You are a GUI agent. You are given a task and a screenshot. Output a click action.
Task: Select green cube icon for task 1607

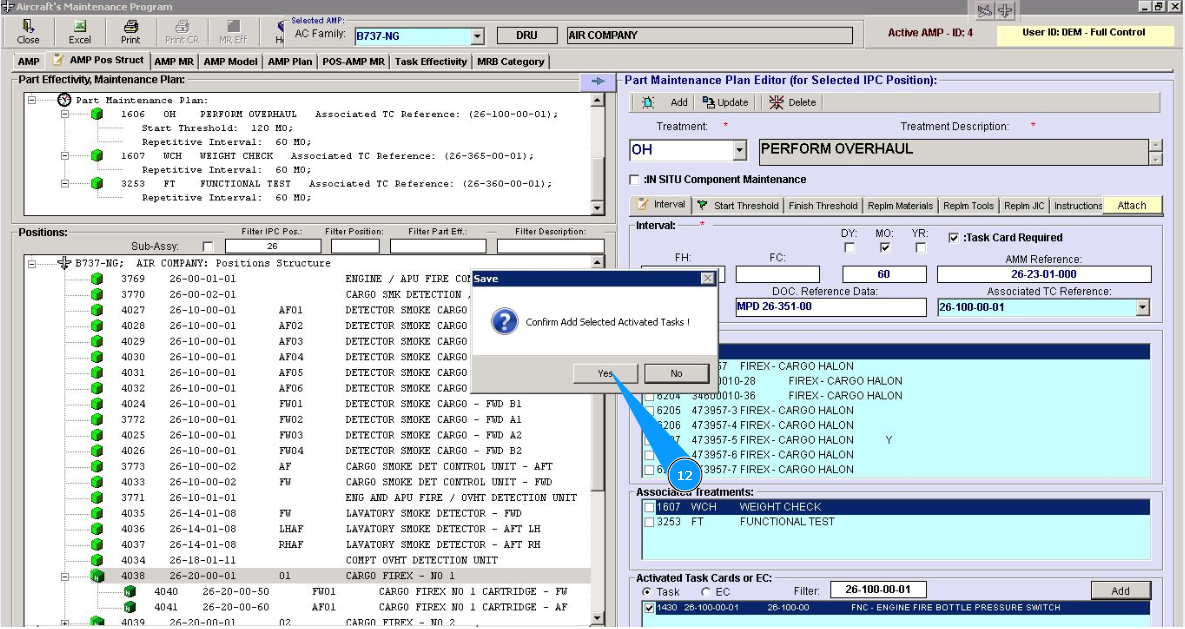click(x=97, y=156)
